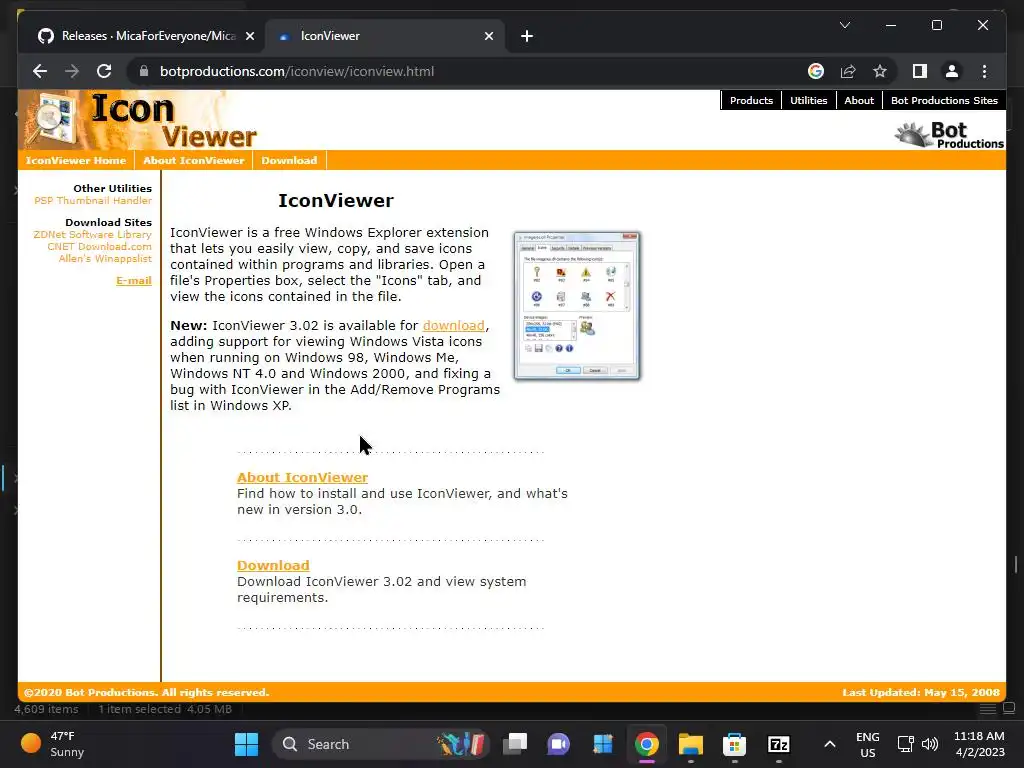Open the clock and date panel
Viewport: 1024px width, 768px height.
tap(979, 744)
